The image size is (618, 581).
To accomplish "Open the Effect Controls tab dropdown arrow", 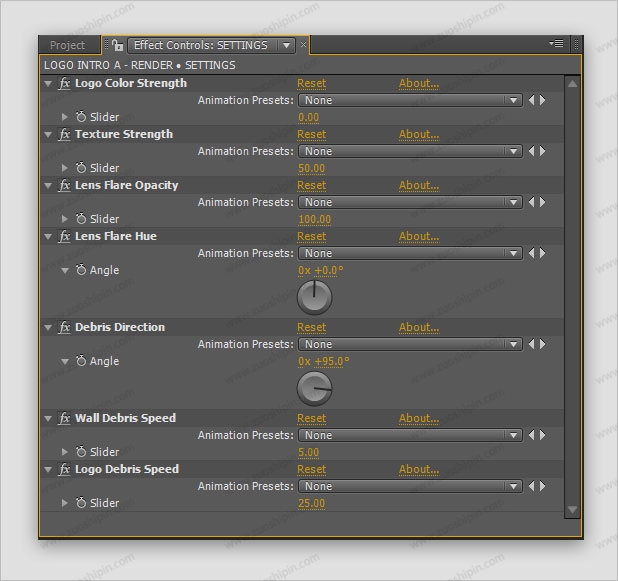I will pos(286,45).
